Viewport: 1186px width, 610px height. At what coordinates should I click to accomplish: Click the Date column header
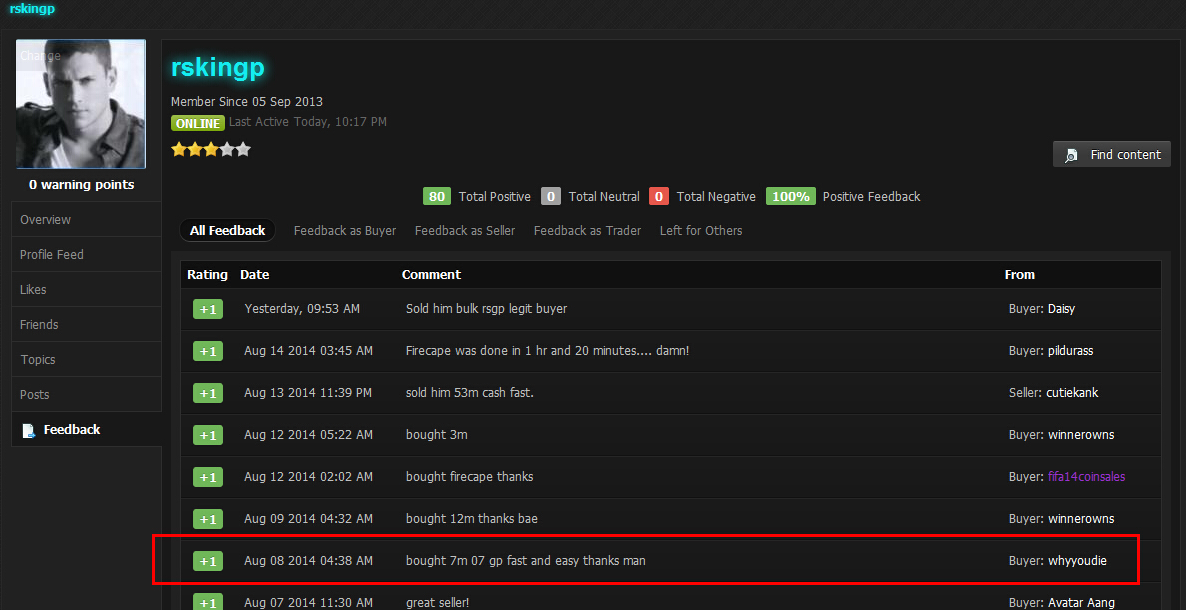254,274
